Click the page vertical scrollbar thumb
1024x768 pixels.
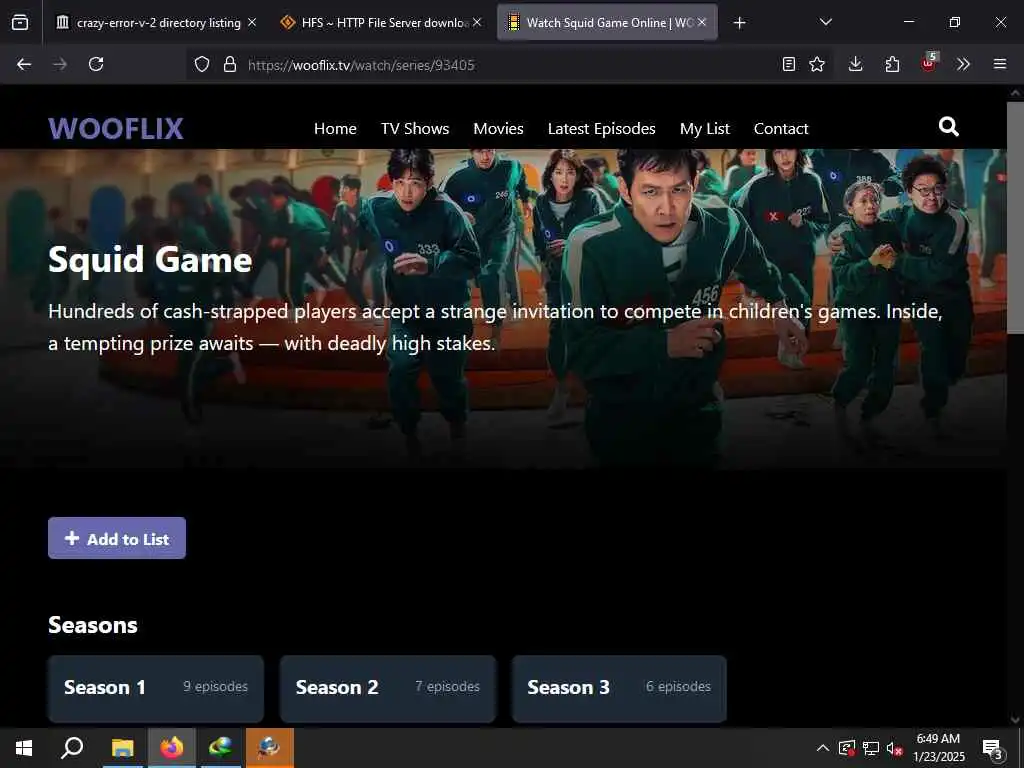coord(1015,219)
